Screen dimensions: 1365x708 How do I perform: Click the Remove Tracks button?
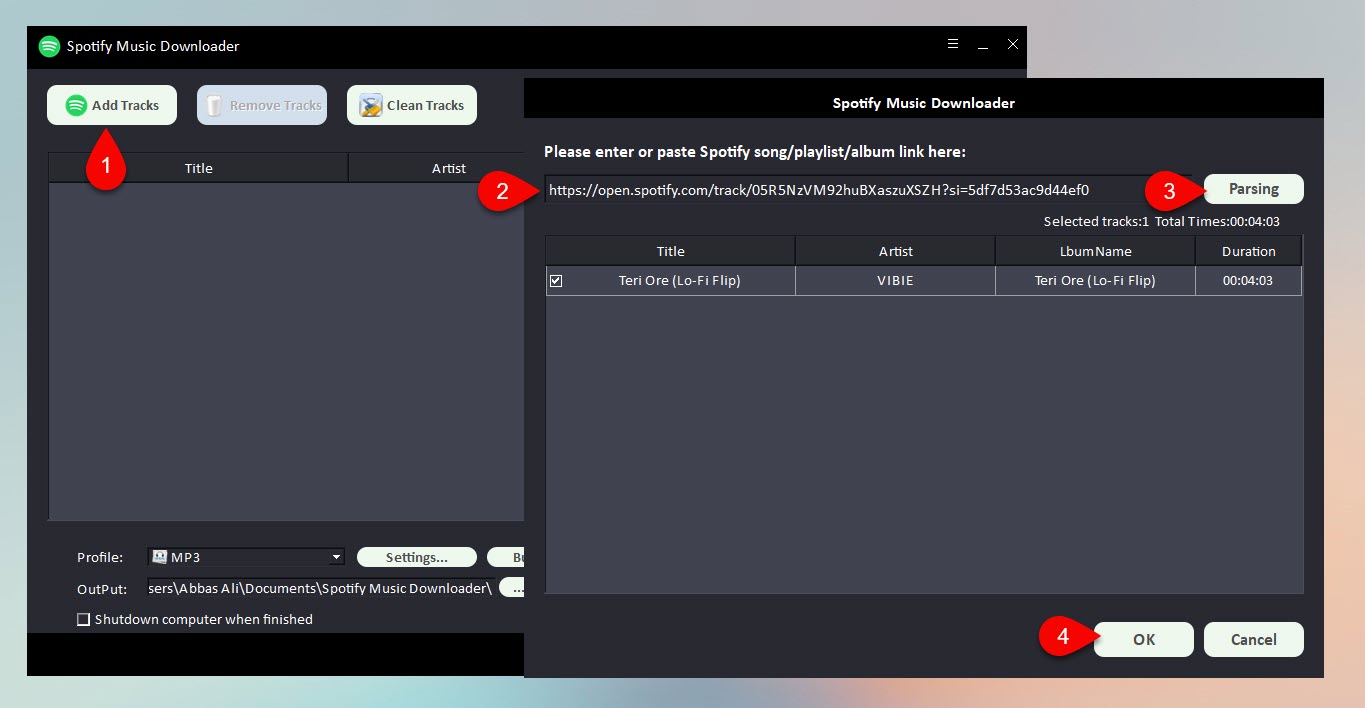[x=262, y=105]
